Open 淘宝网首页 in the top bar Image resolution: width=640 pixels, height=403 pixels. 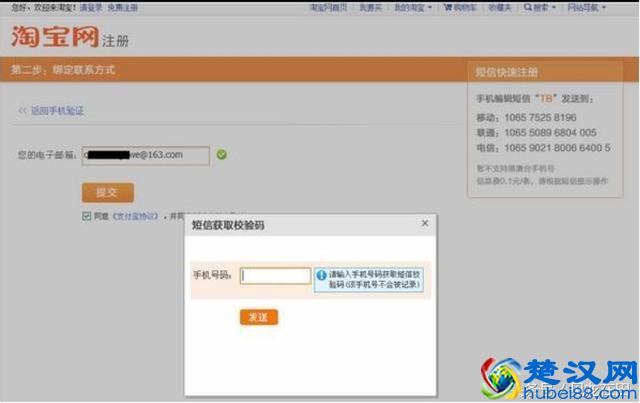329,7
